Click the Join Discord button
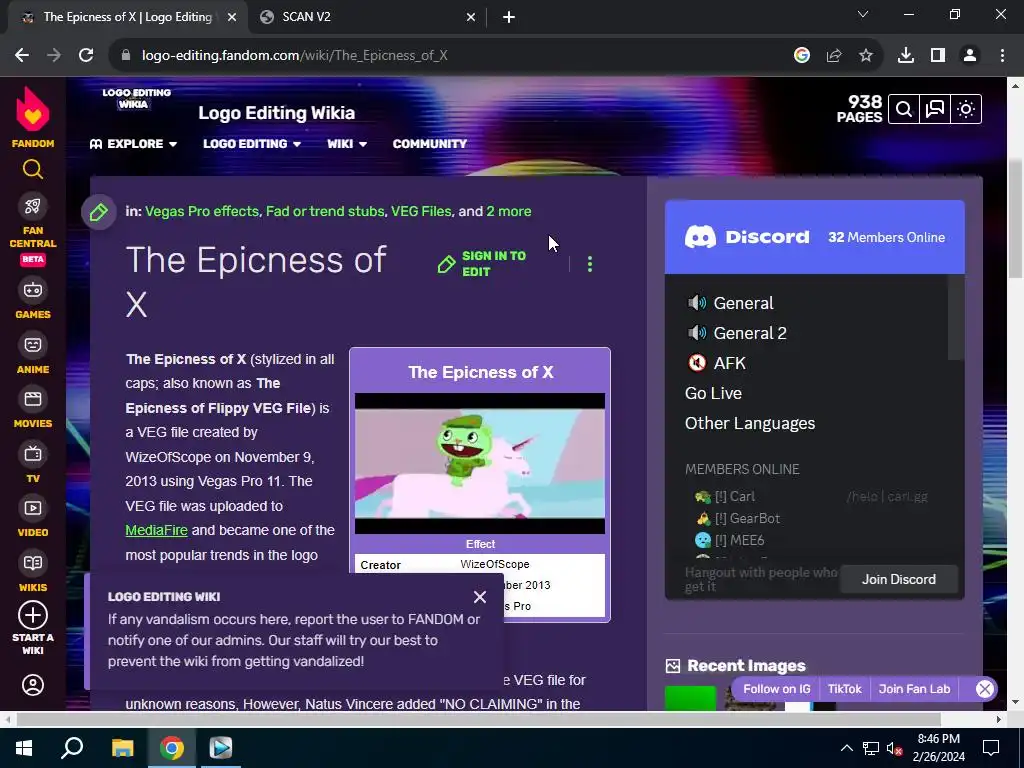 click(899, 579)
